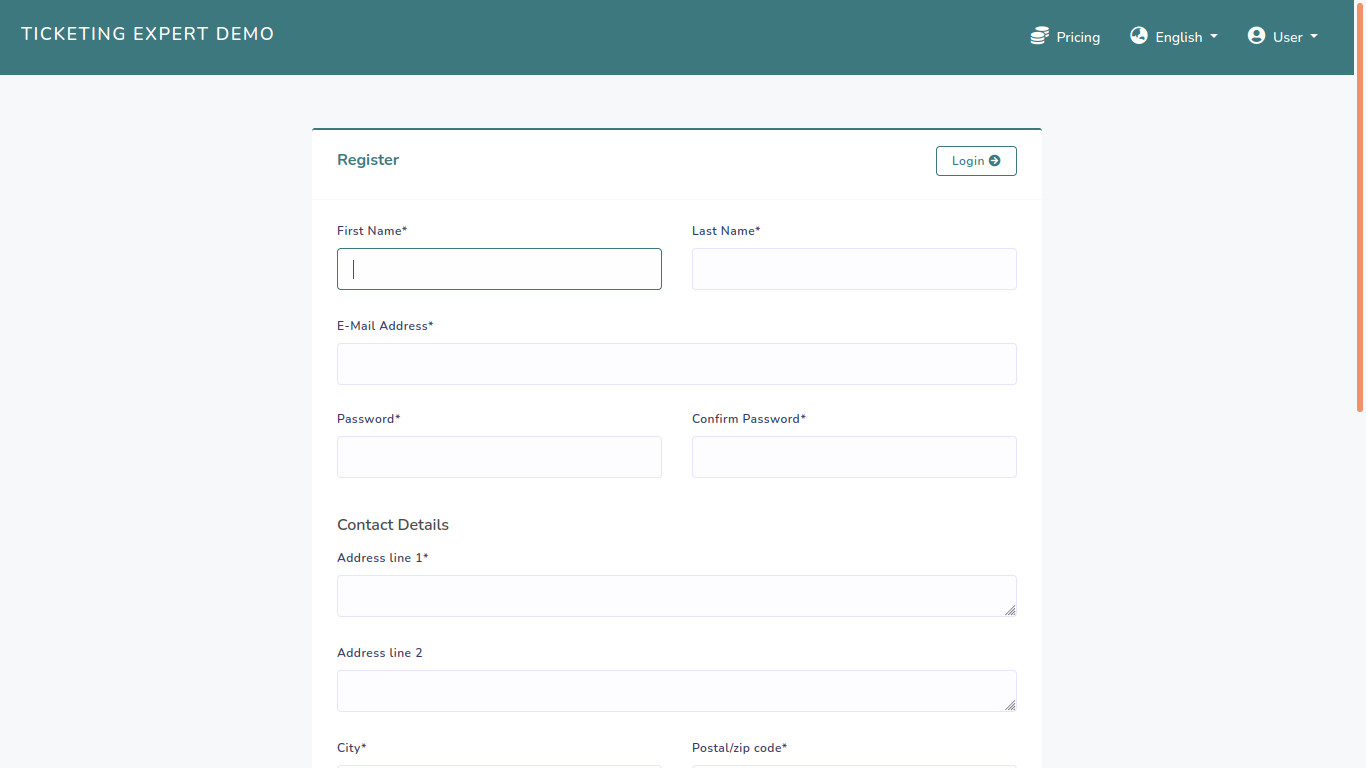This screenshot has height=768, width=1366.
Task: Switch to the Login page
Action: (976, 160)
